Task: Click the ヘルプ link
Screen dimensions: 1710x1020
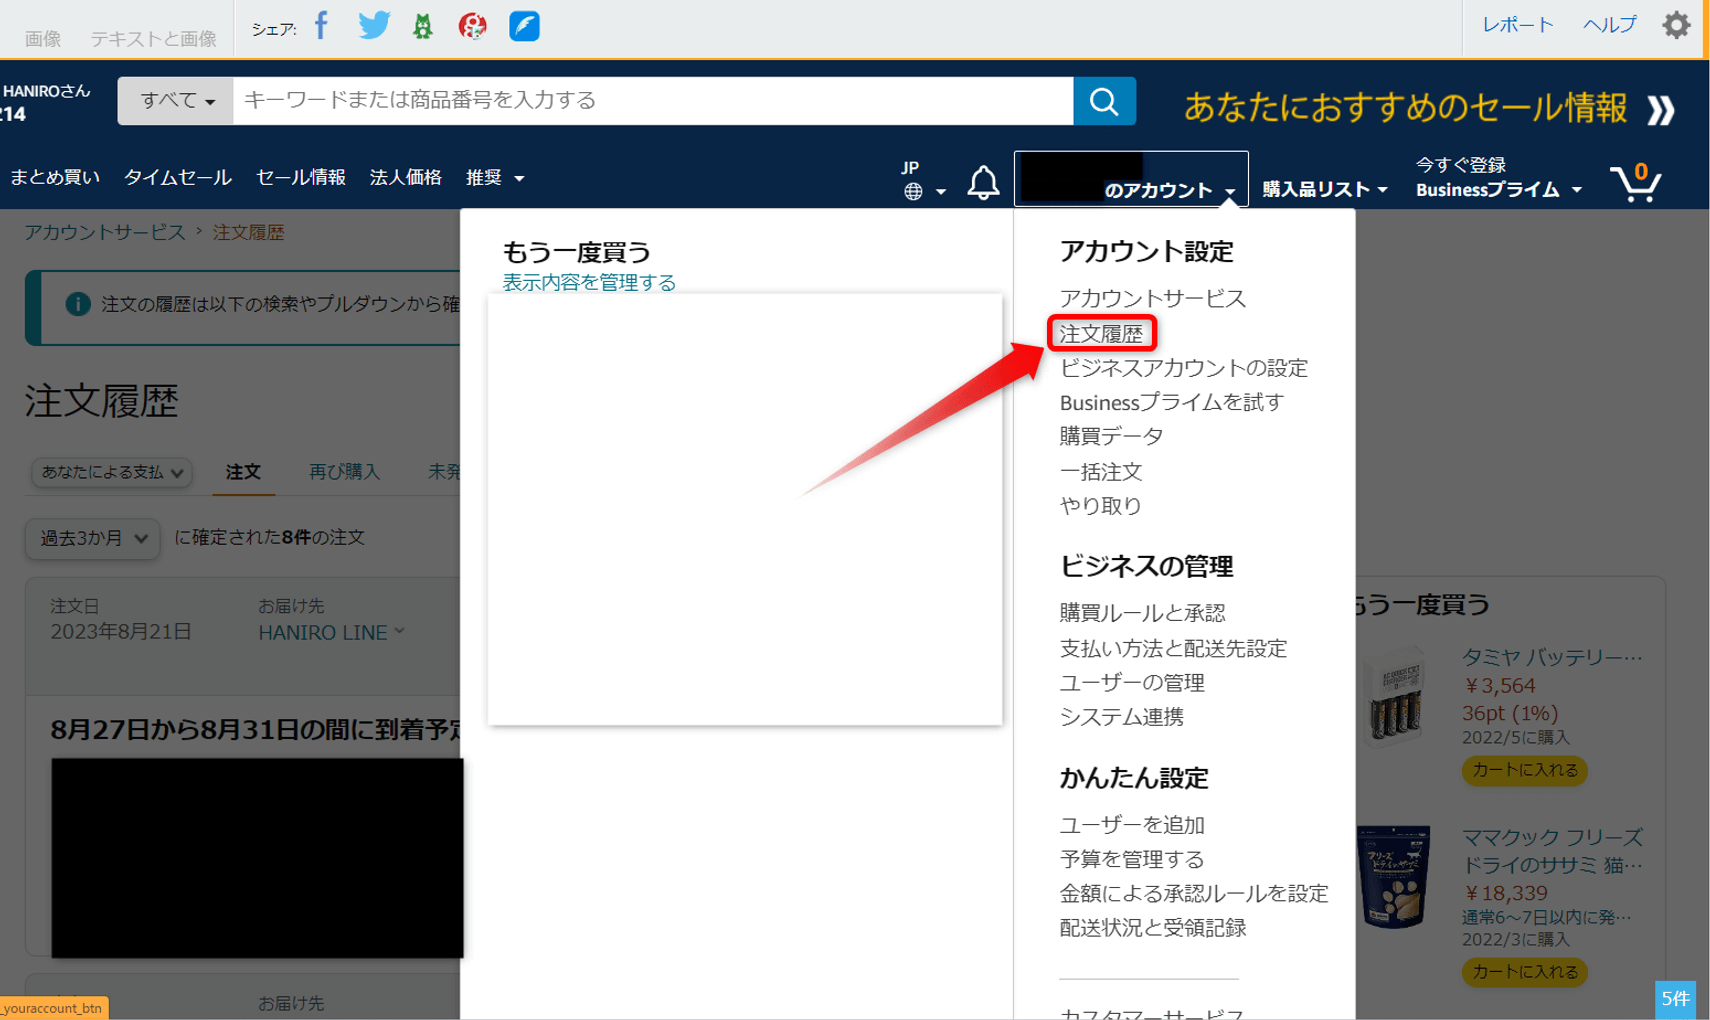Action: coord(1609,25)
